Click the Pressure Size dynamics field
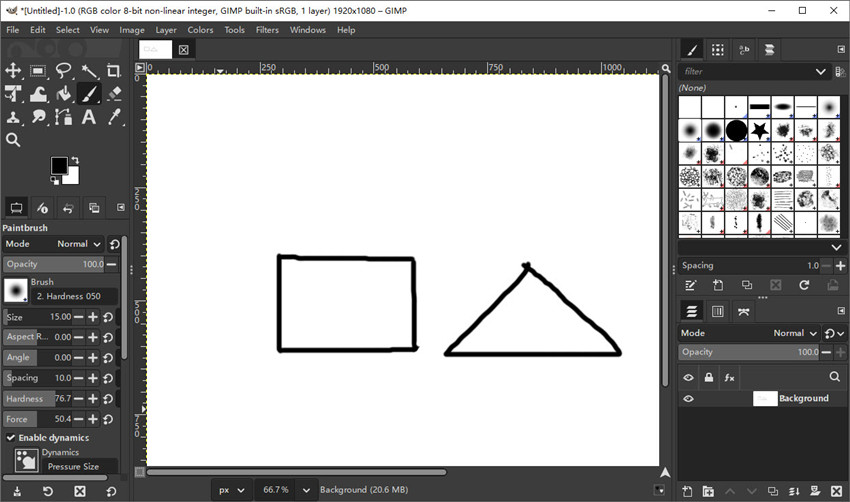The width and height of the screenshot is (850, 502). [x=80, y=466]
